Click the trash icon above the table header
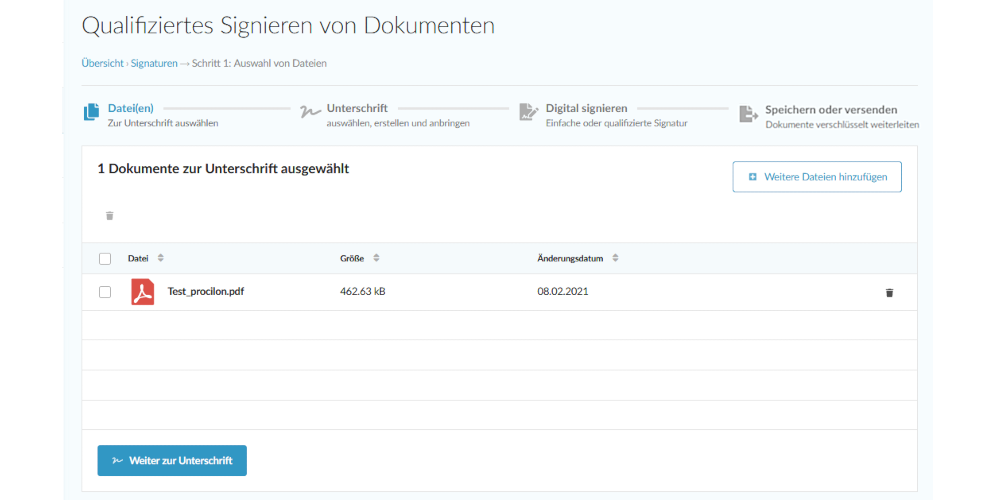Screen dimensions: 1000x500 (x=110, y=216)
